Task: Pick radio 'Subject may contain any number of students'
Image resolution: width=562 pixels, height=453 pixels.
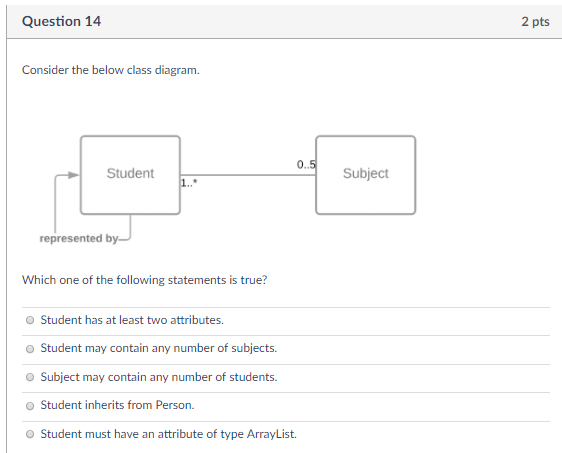Action: tap(30, 377)
